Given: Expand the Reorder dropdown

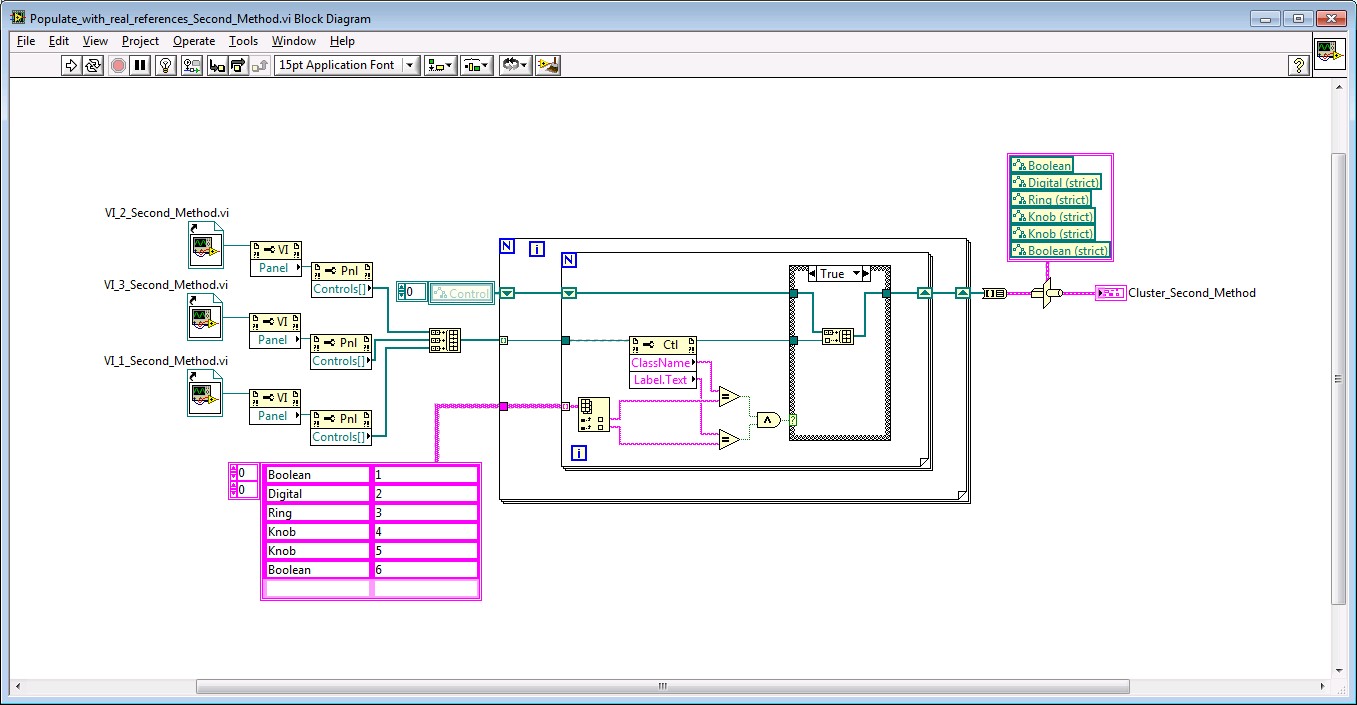Looking at the screenshot, I should [x=514, y=65].
